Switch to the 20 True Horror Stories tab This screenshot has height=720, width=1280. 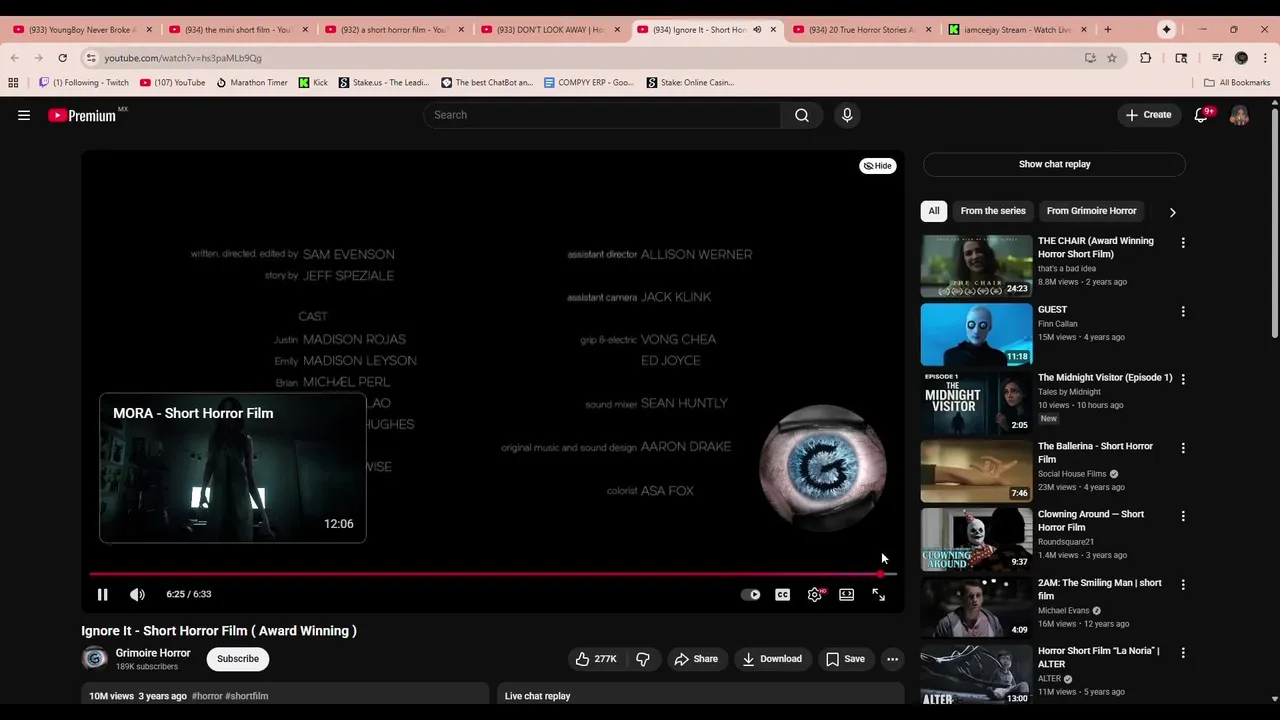(x=862, y=29)
